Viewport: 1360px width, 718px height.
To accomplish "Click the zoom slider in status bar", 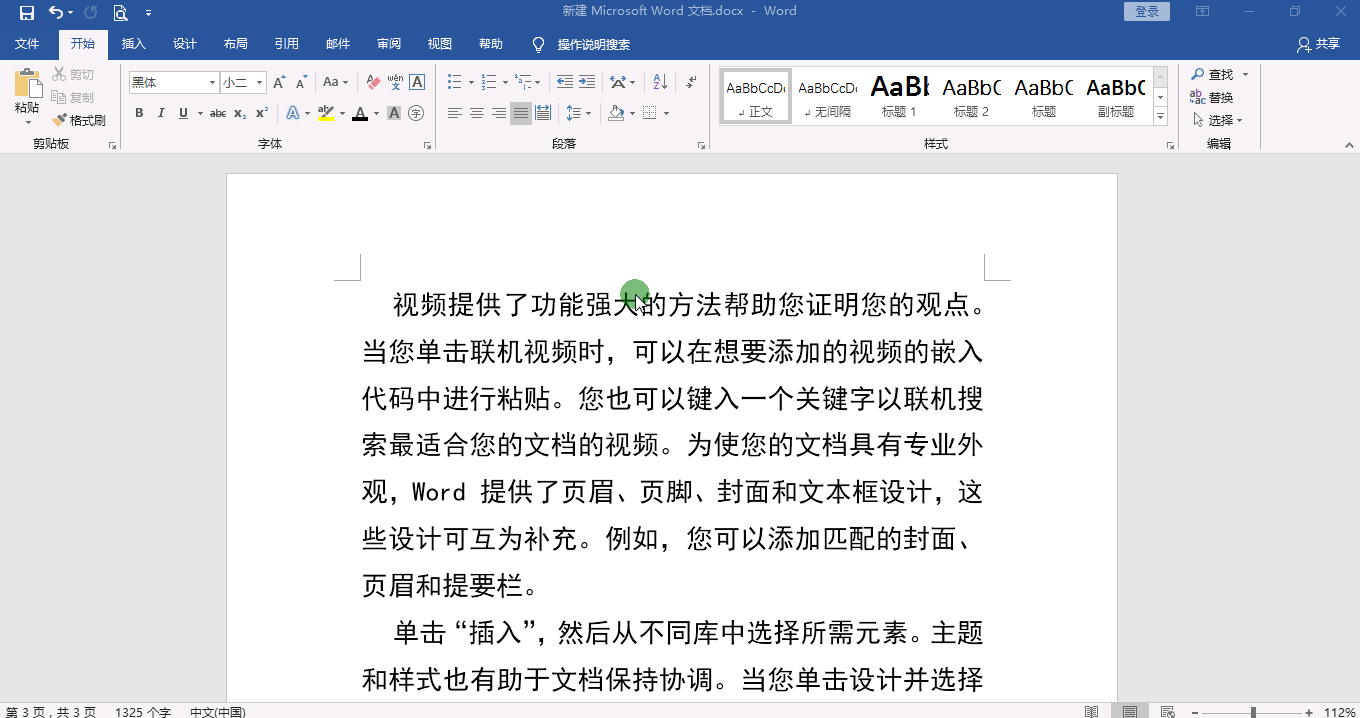I will (x=1253, y=712).
